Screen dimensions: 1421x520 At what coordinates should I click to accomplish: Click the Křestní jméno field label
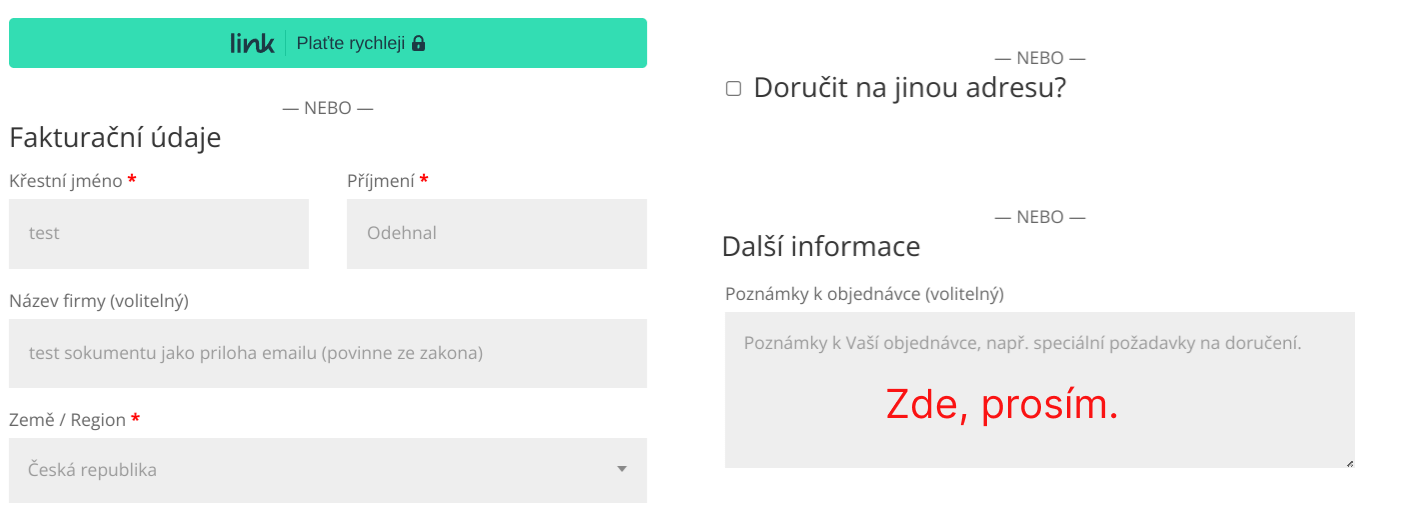pos(66,181)
